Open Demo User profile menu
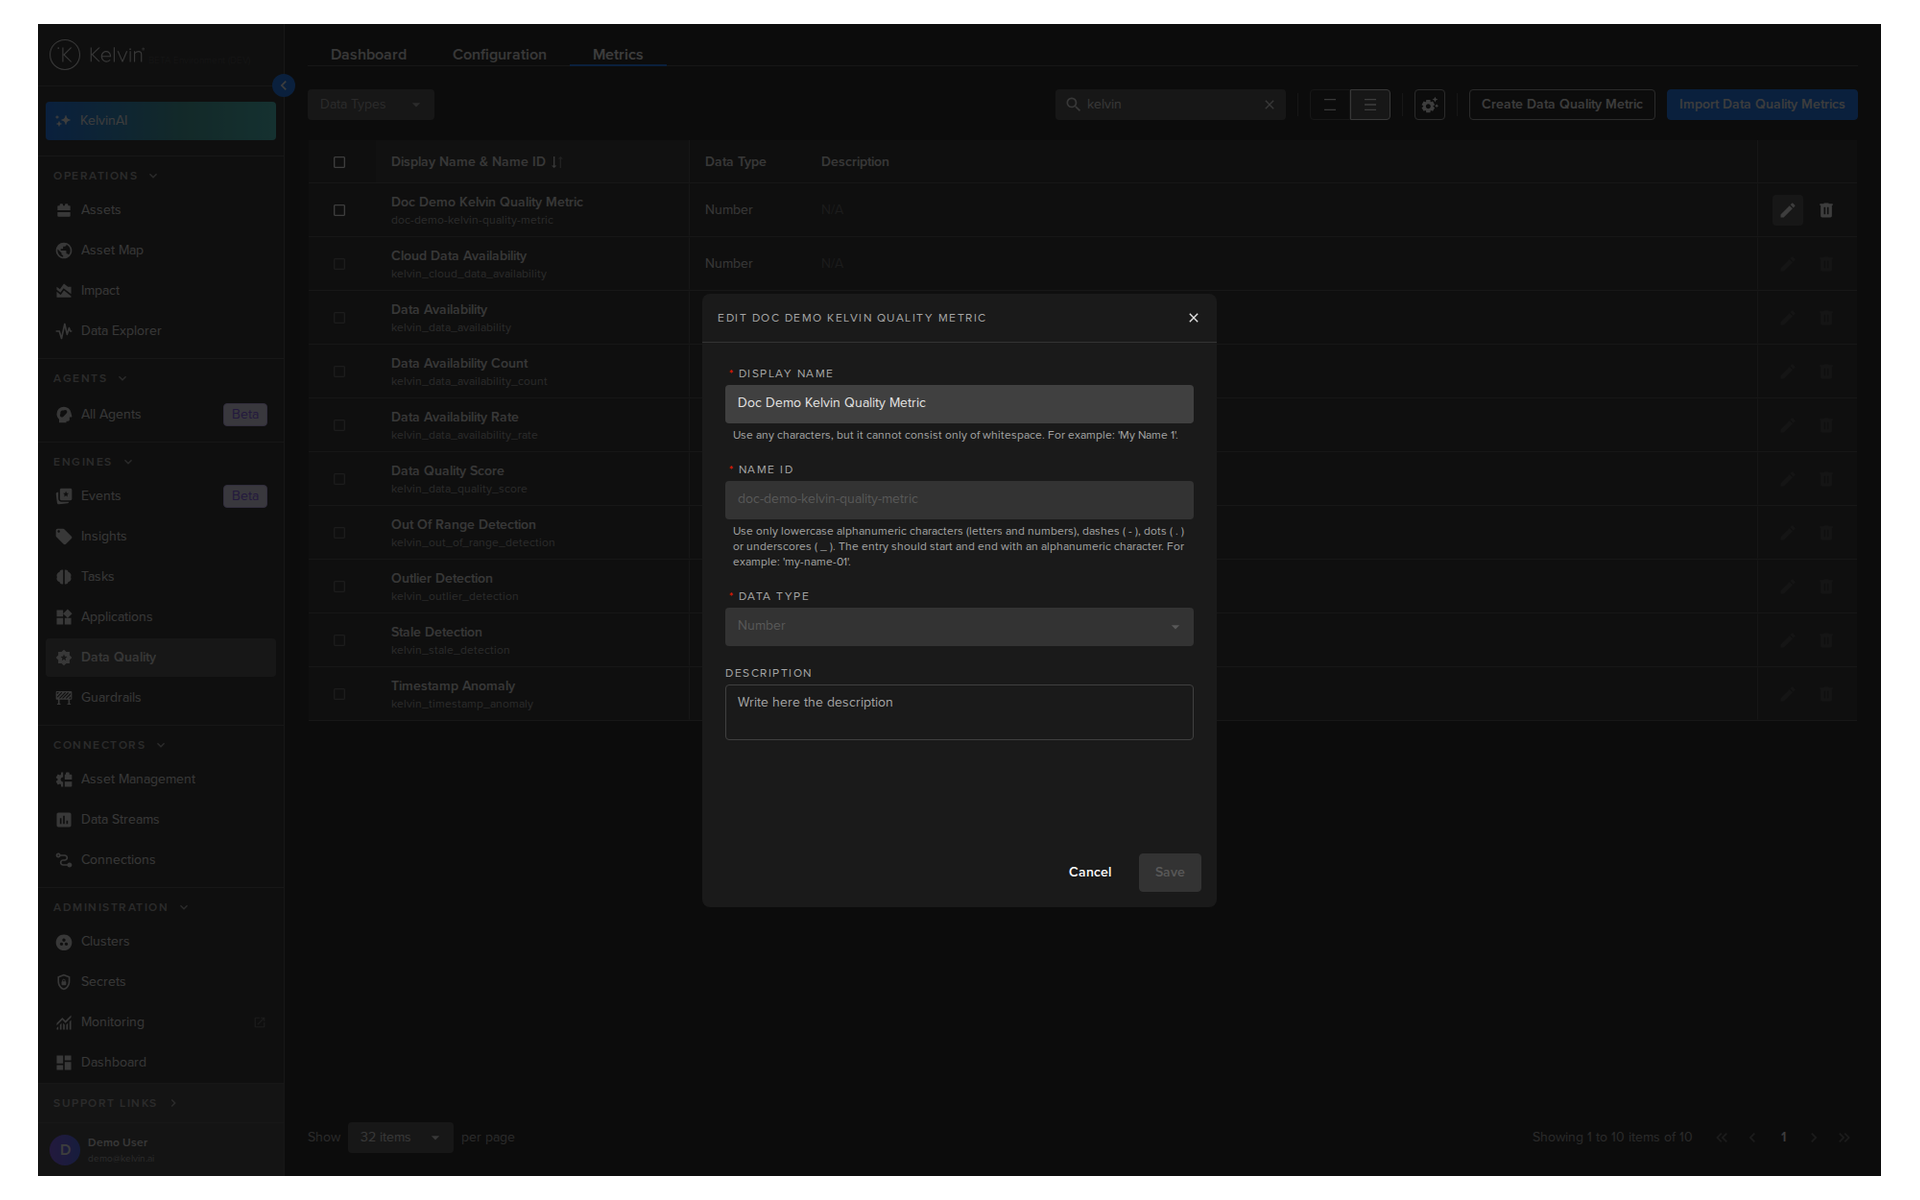 (x=161, y=1150)
